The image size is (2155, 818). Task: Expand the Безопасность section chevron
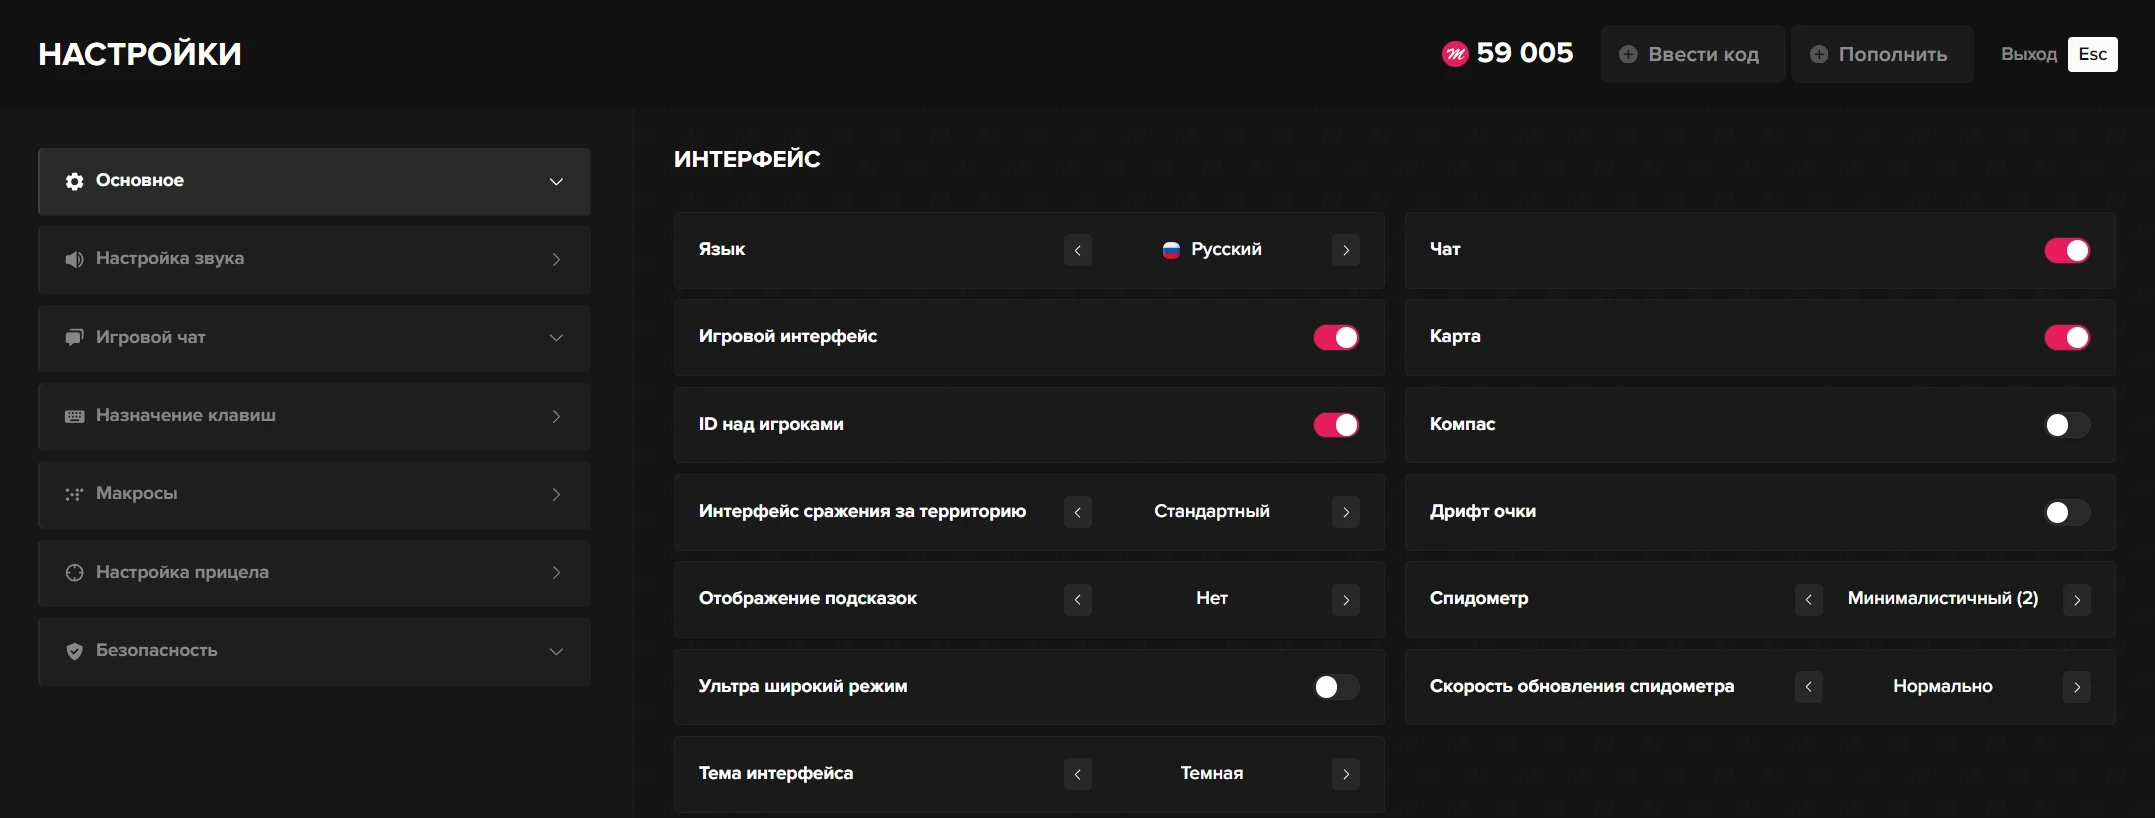point(556,651)
